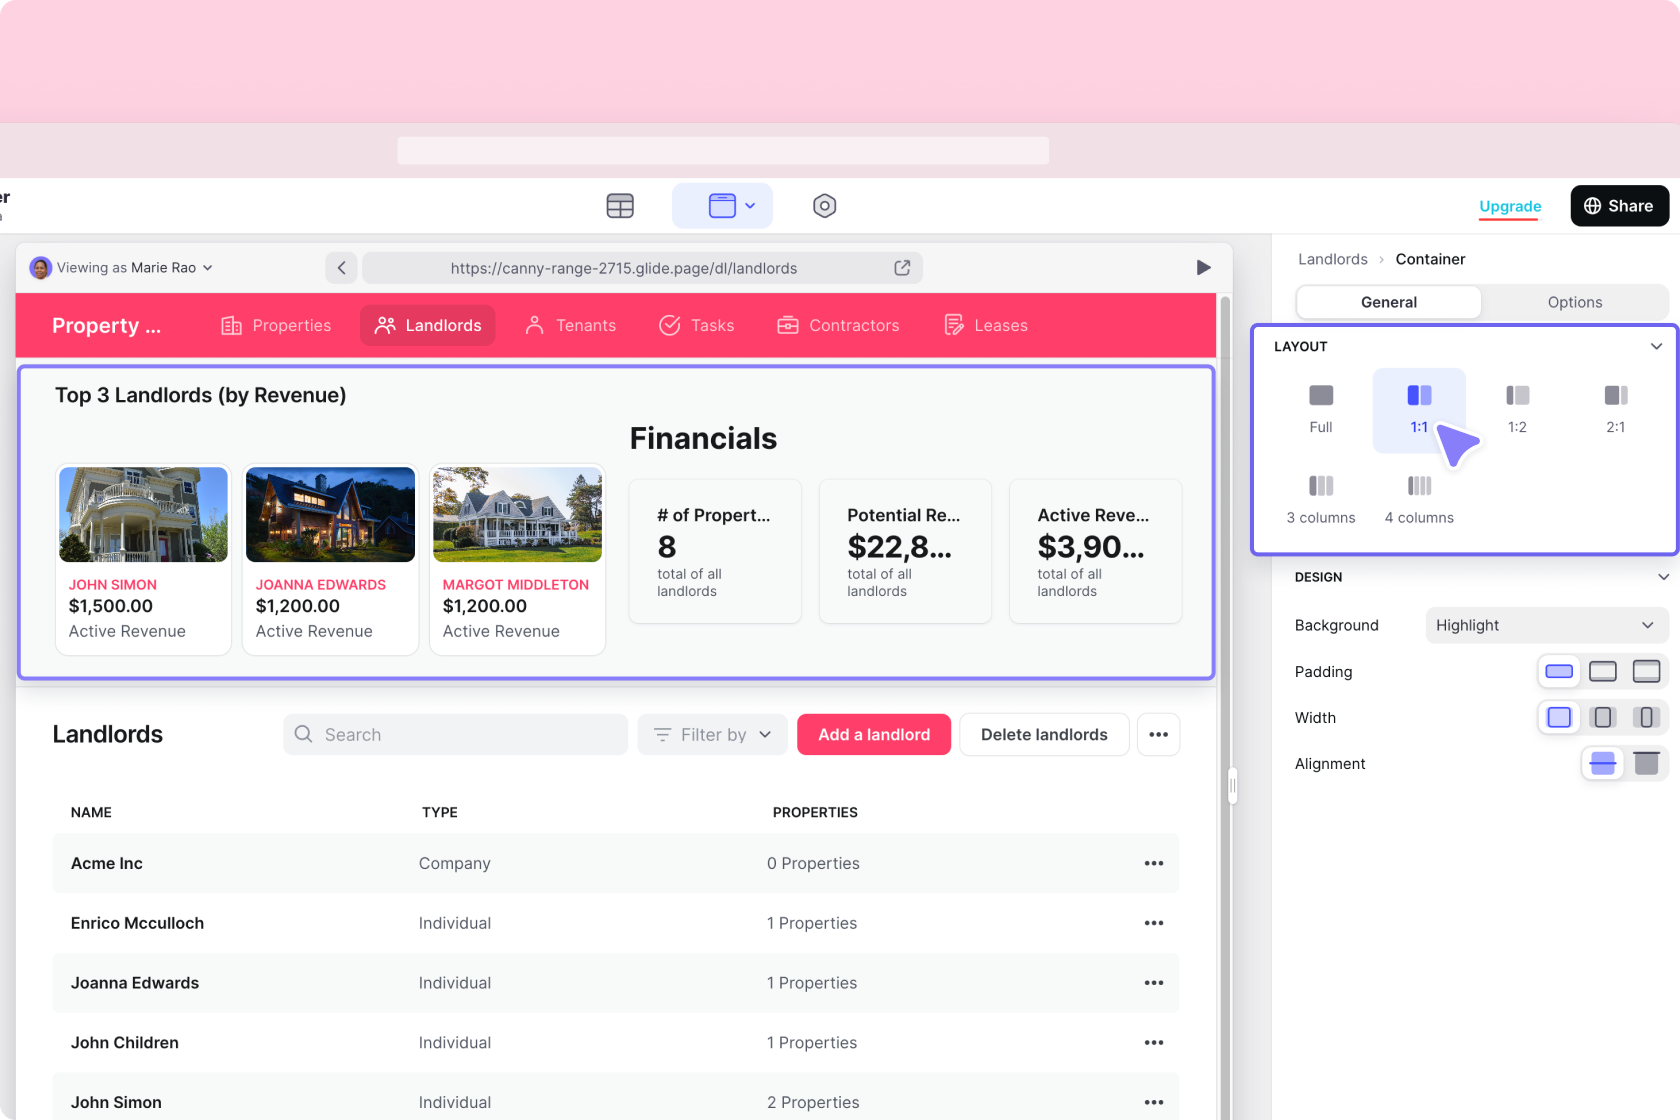Open the data table editor icon
Screen dimensions: 1680x1120
[620, 206]
